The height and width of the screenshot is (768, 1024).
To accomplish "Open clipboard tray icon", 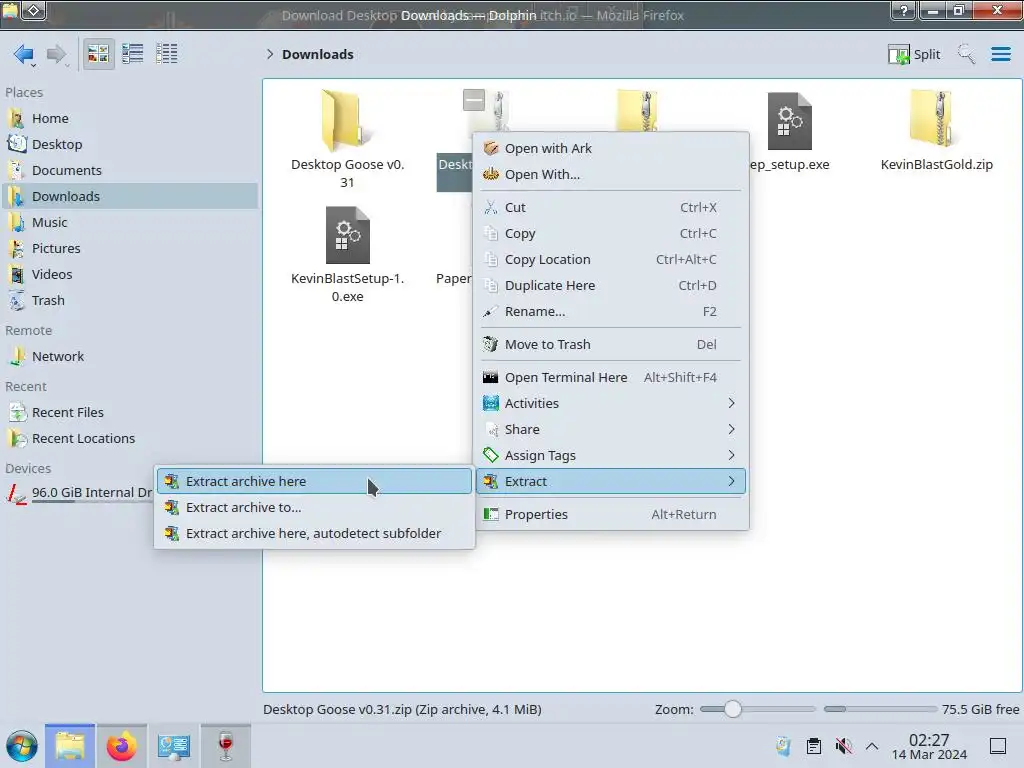I will [814, 746].
